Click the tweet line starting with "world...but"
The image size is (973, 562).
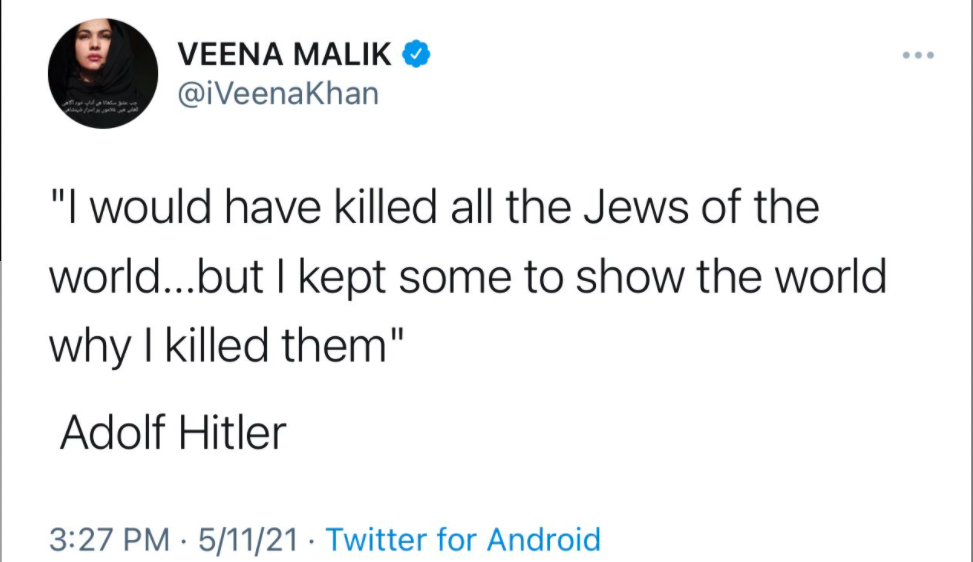pyautogui.click(x=468, y=277)
